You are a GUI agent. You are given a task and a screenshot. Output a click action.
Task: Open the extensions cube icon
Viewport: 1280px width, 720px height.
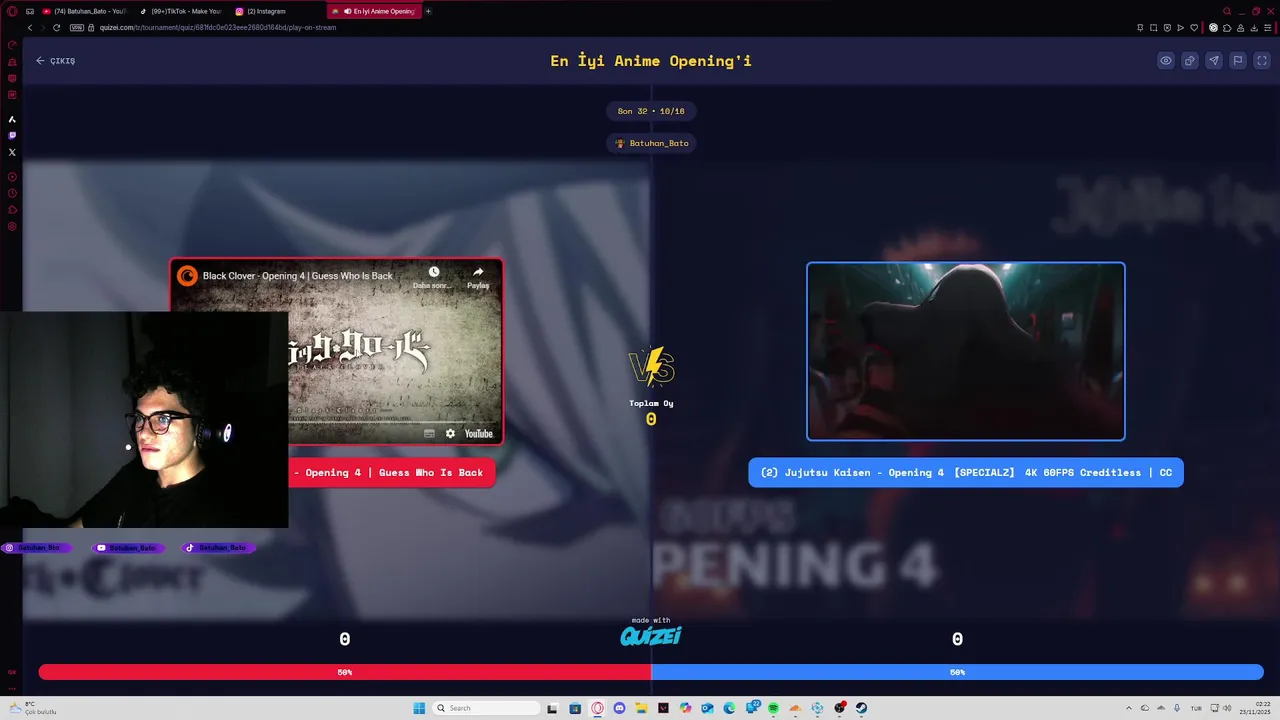1227,28
